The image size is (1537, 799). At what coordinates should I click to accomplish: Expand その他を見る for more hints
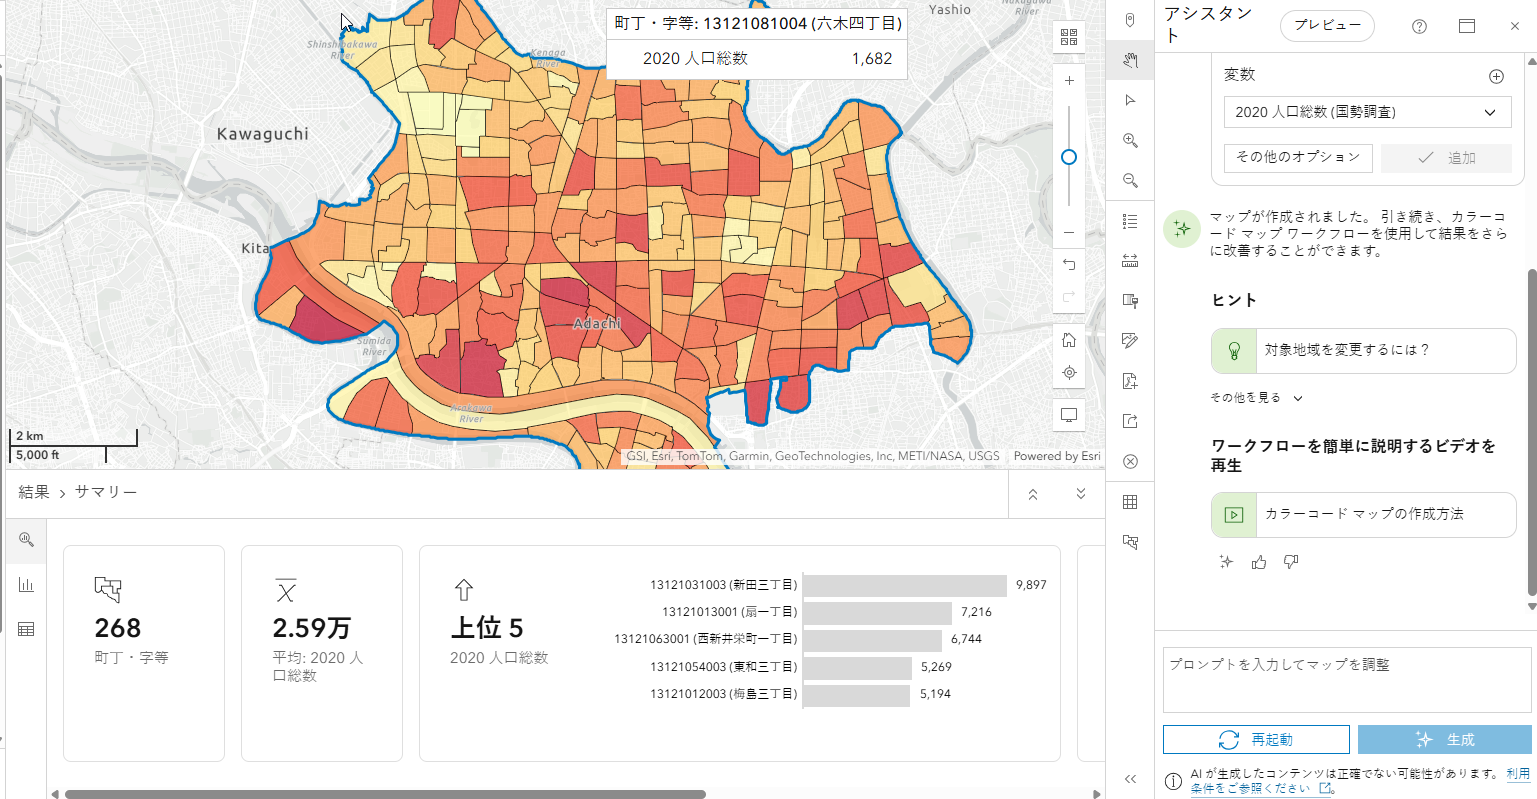(1256, 398)
